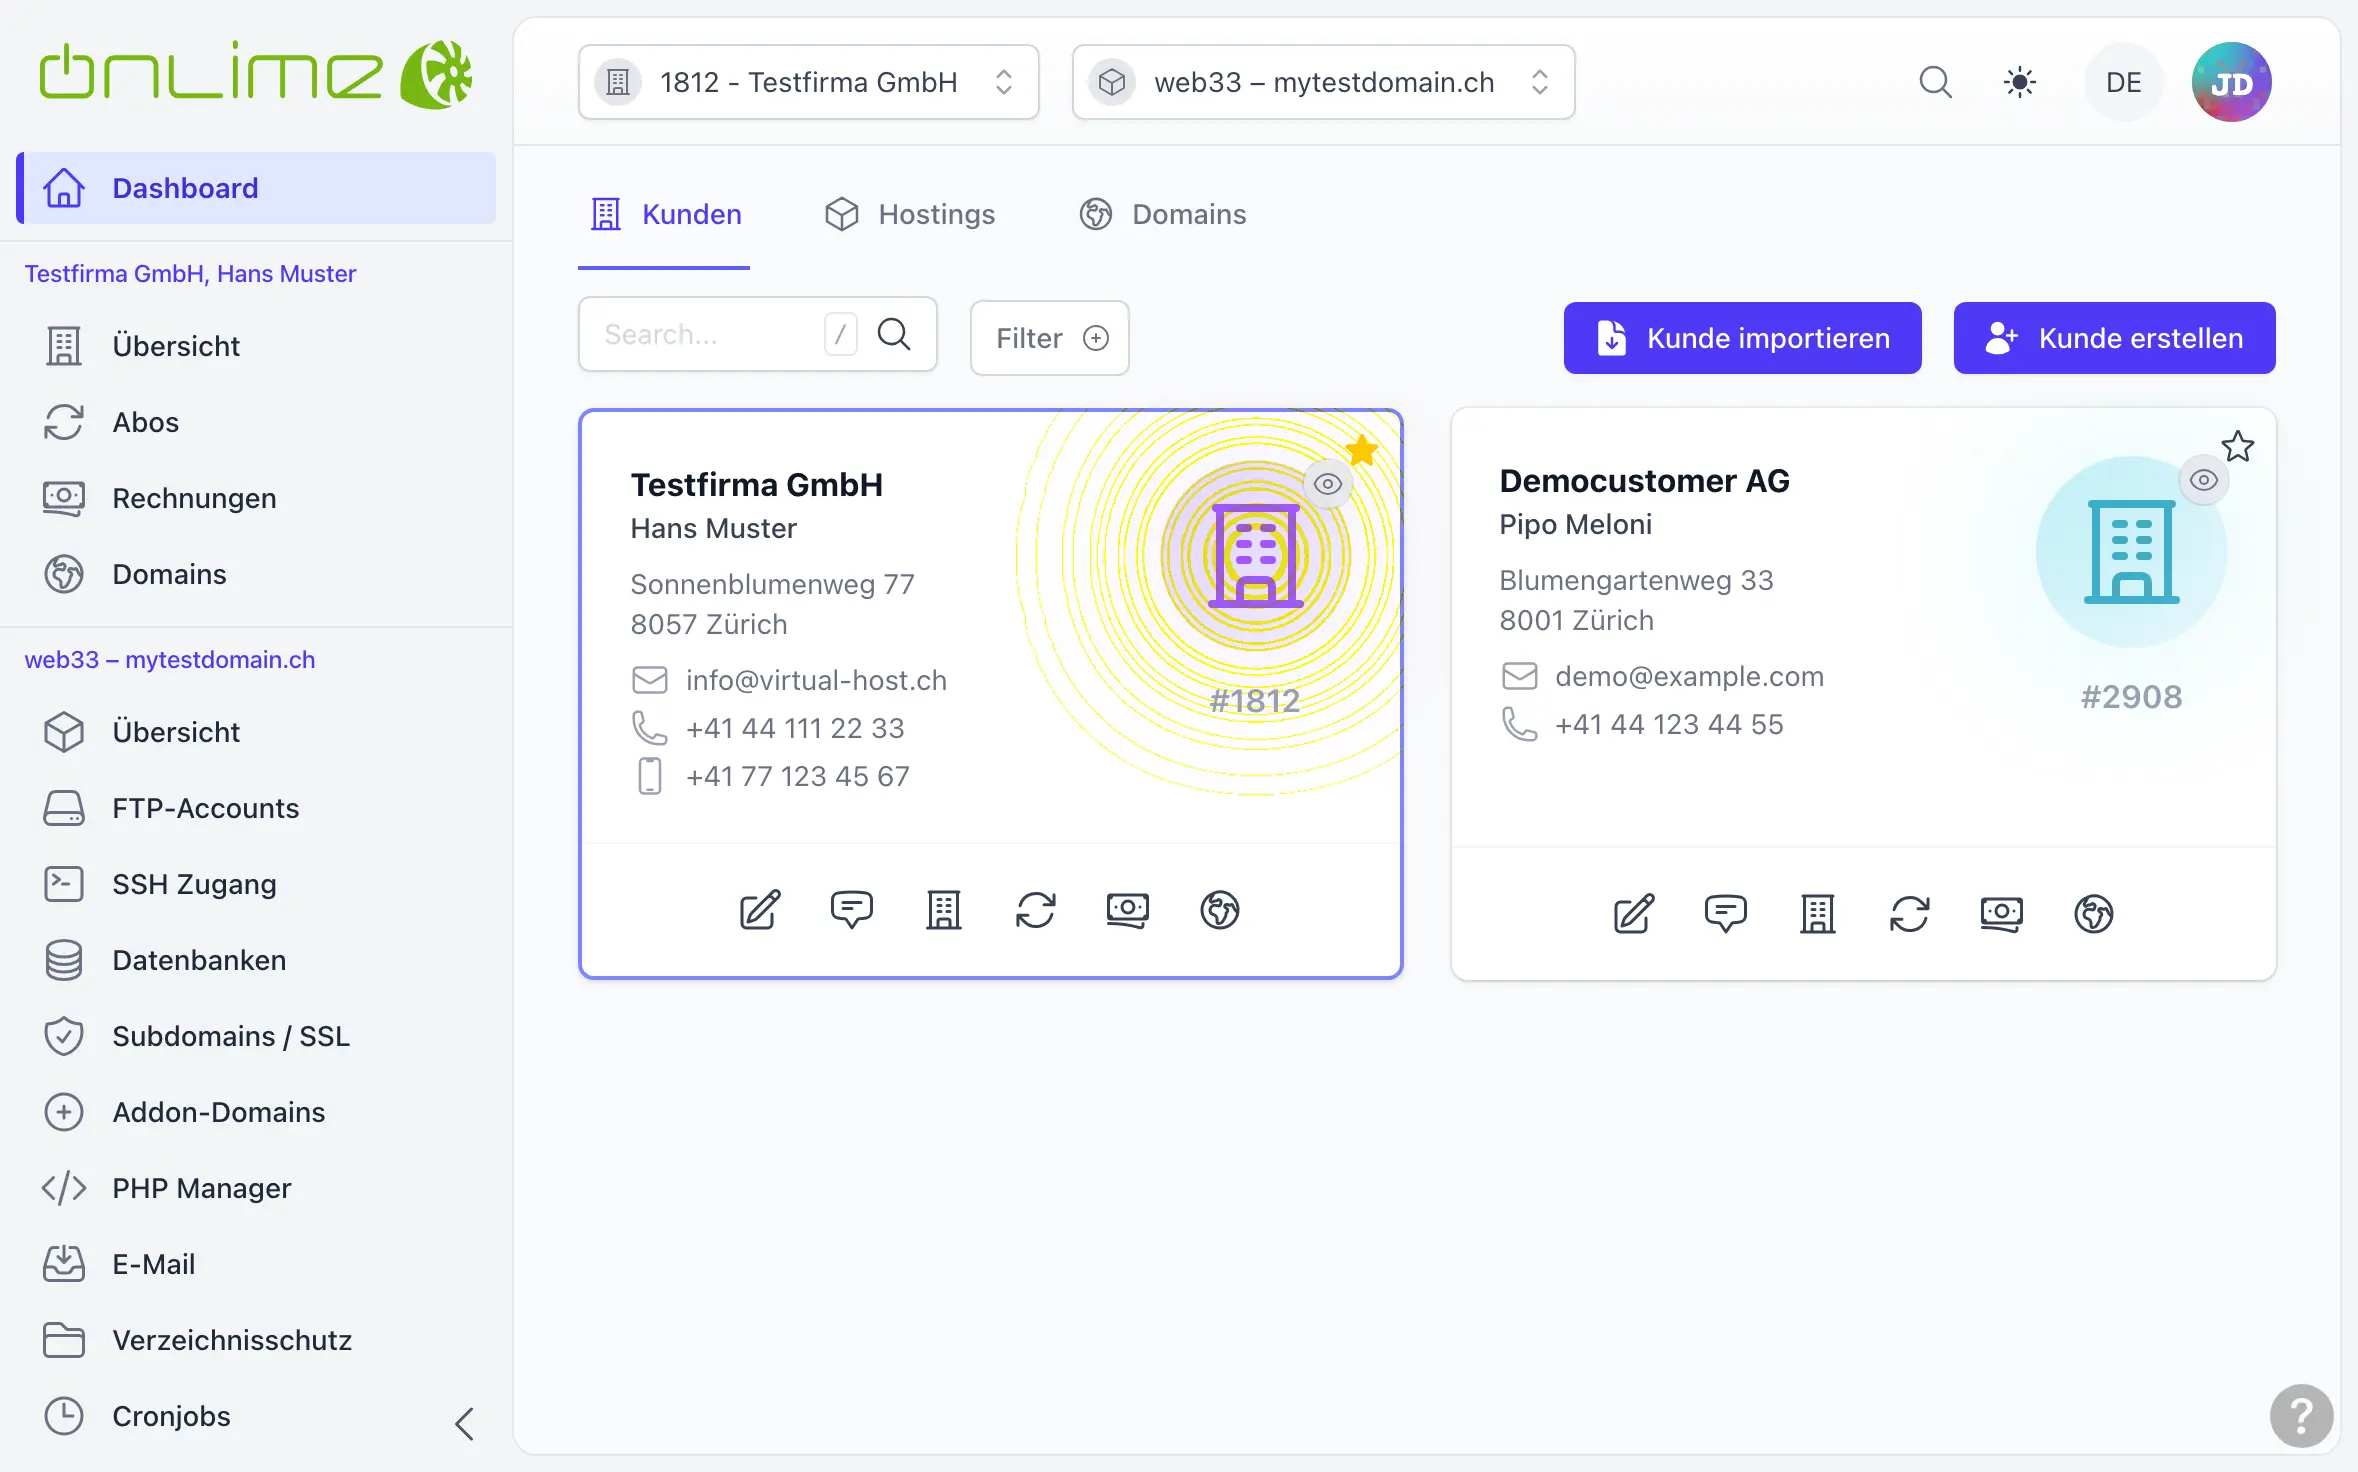Toggle eye visibility on Testfirma GmbH card
Viewport: 2358px width, 1472px height.
1328,484
